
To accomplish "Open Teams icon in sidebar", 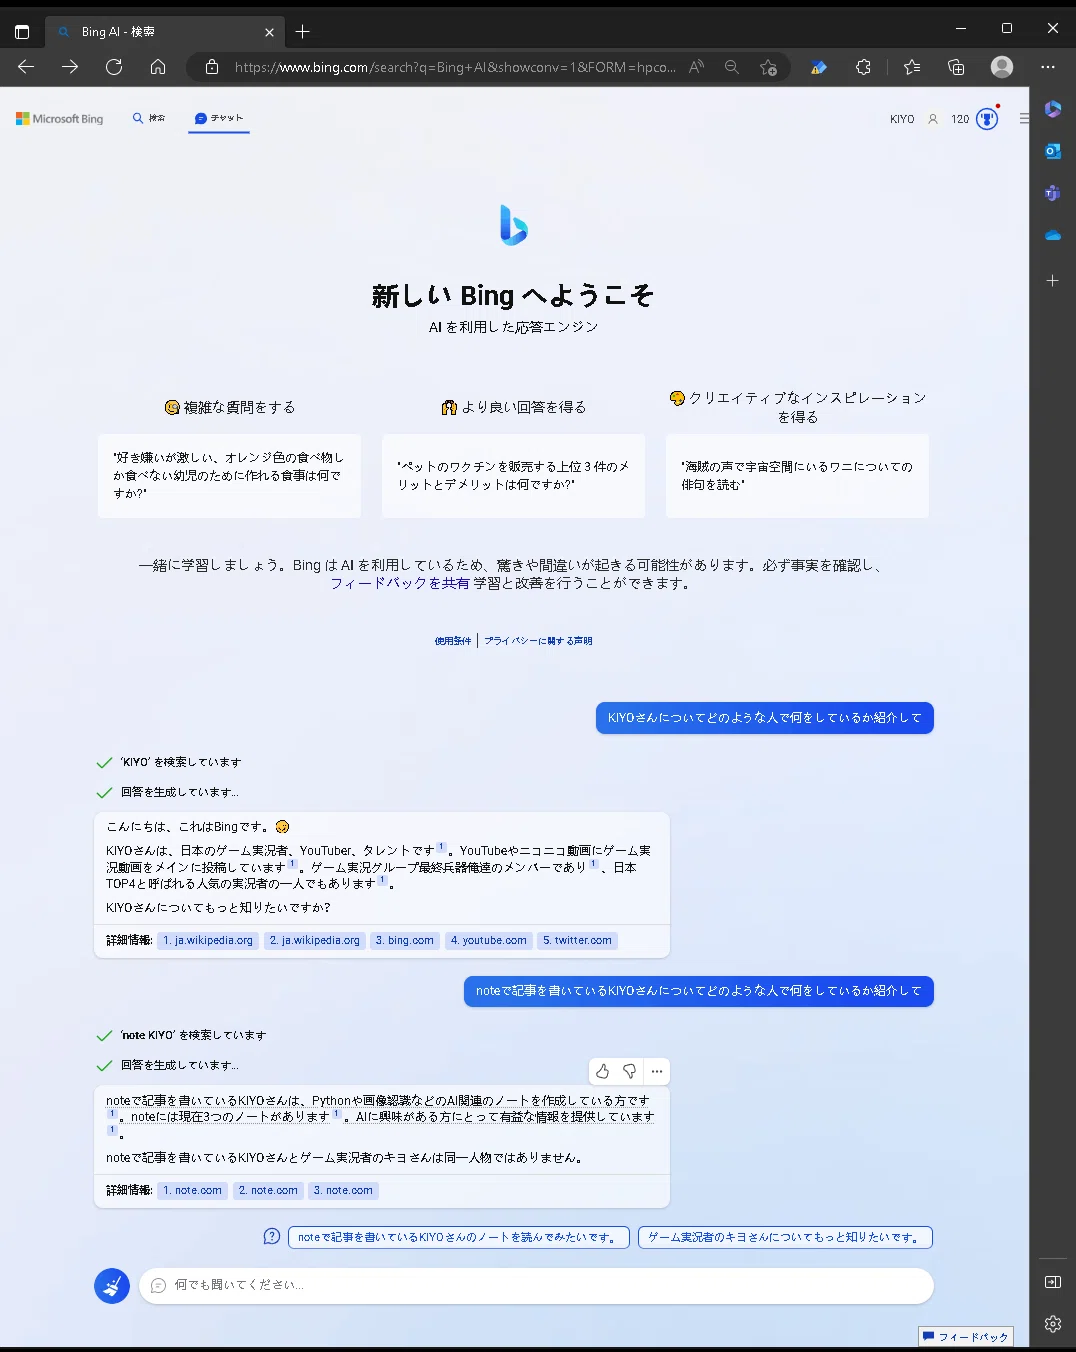I will (x=1053, y=193).
